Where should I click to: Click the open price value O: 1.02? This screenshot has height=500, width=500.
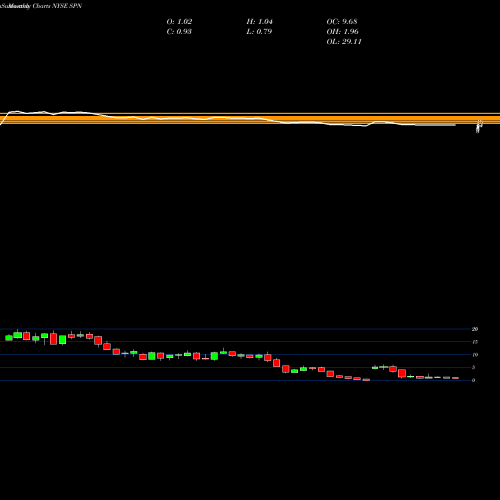pos(179,22)
